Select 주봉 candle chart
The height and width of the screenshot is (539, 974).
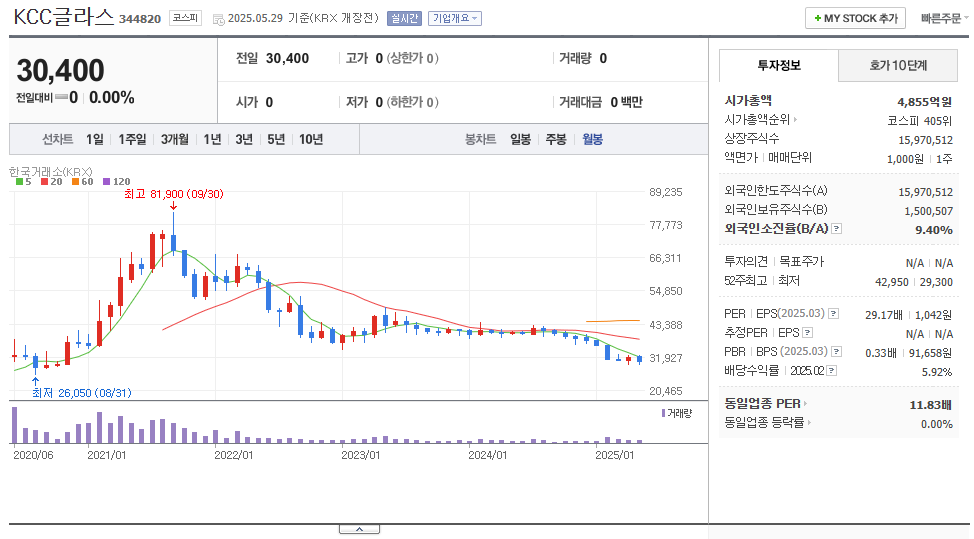556,139
